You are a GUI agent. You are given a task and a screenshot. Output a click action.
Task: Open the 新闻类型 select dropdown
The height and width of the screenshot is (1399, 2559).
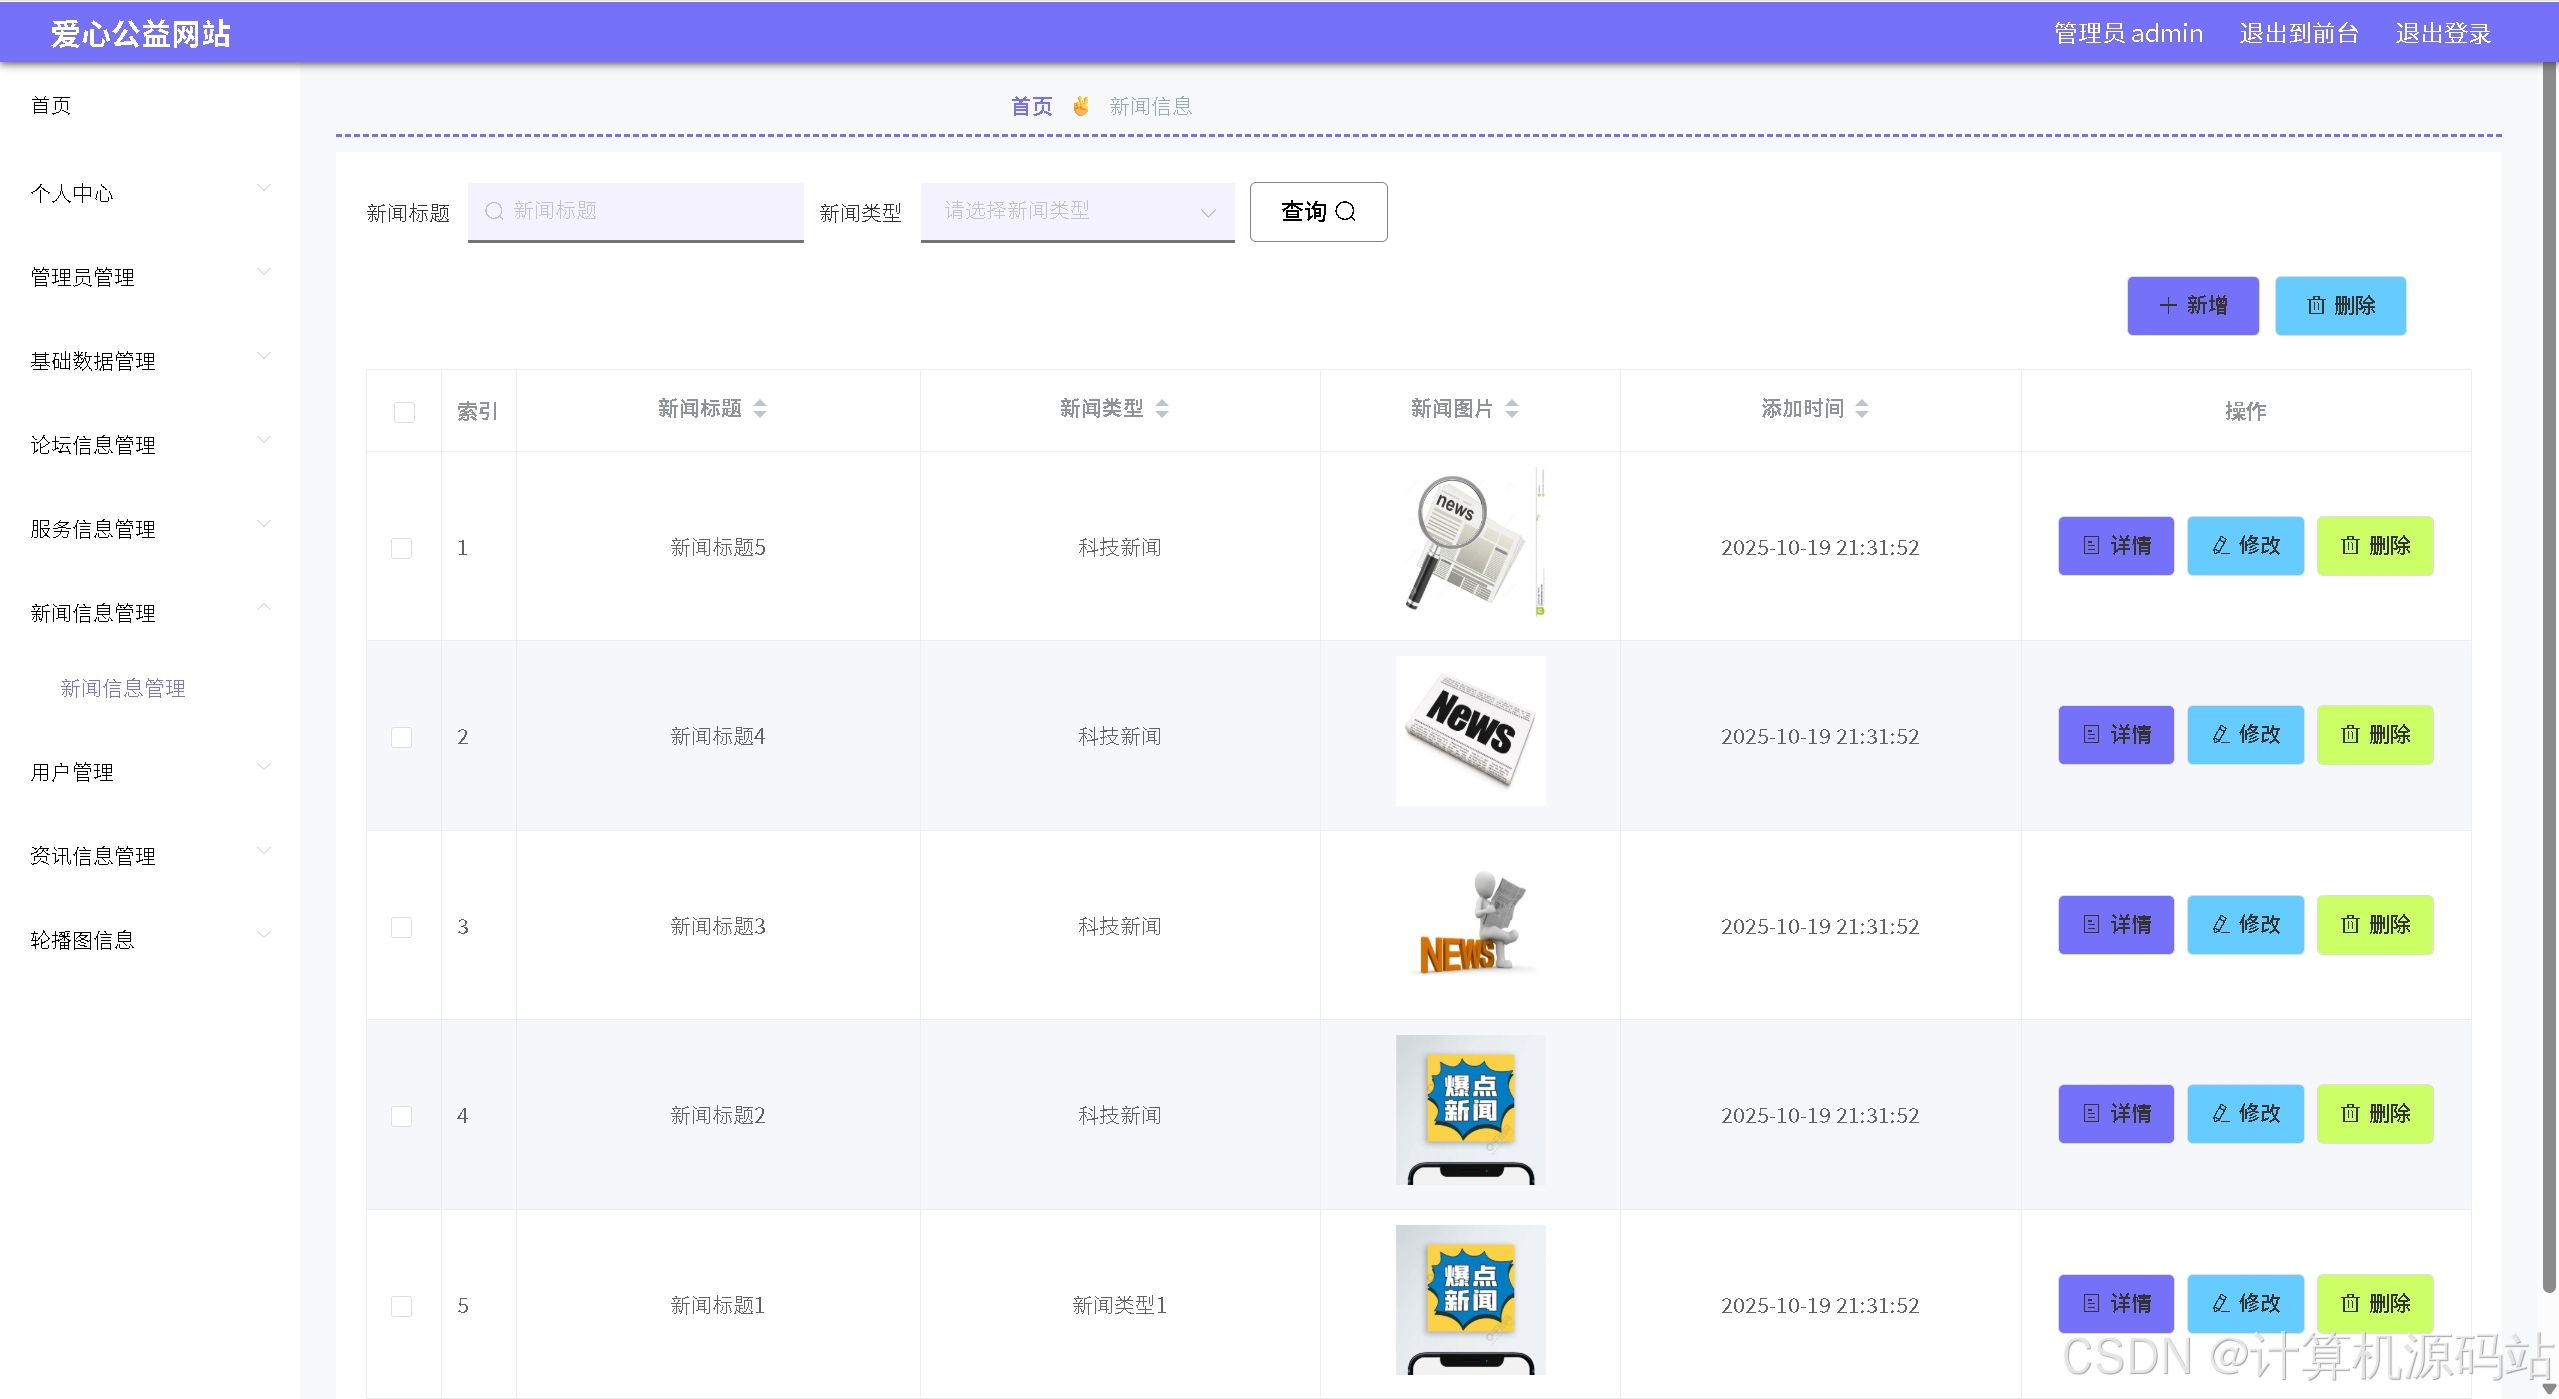1077,211
